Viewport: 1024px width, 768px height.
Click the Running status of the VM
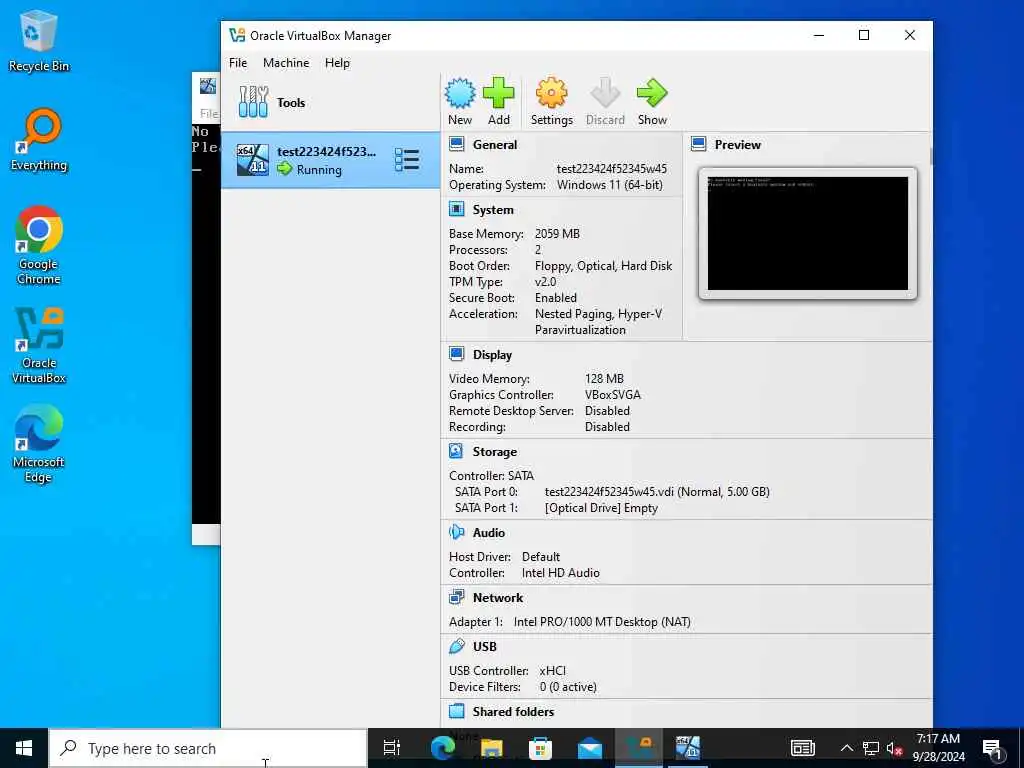[319, 170]
